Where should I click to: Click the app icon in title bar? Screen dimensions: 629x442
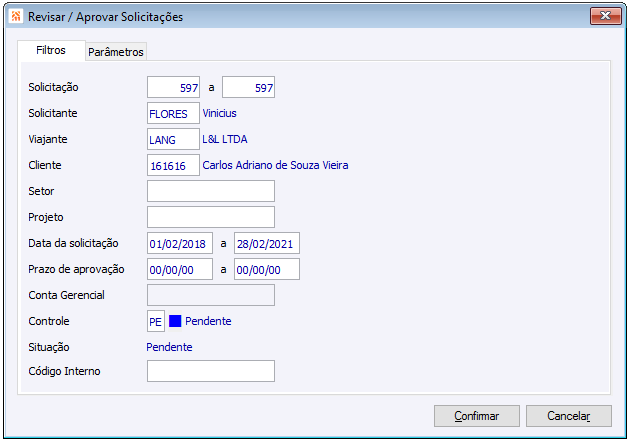pyautogui.click(x=14, y=17)
